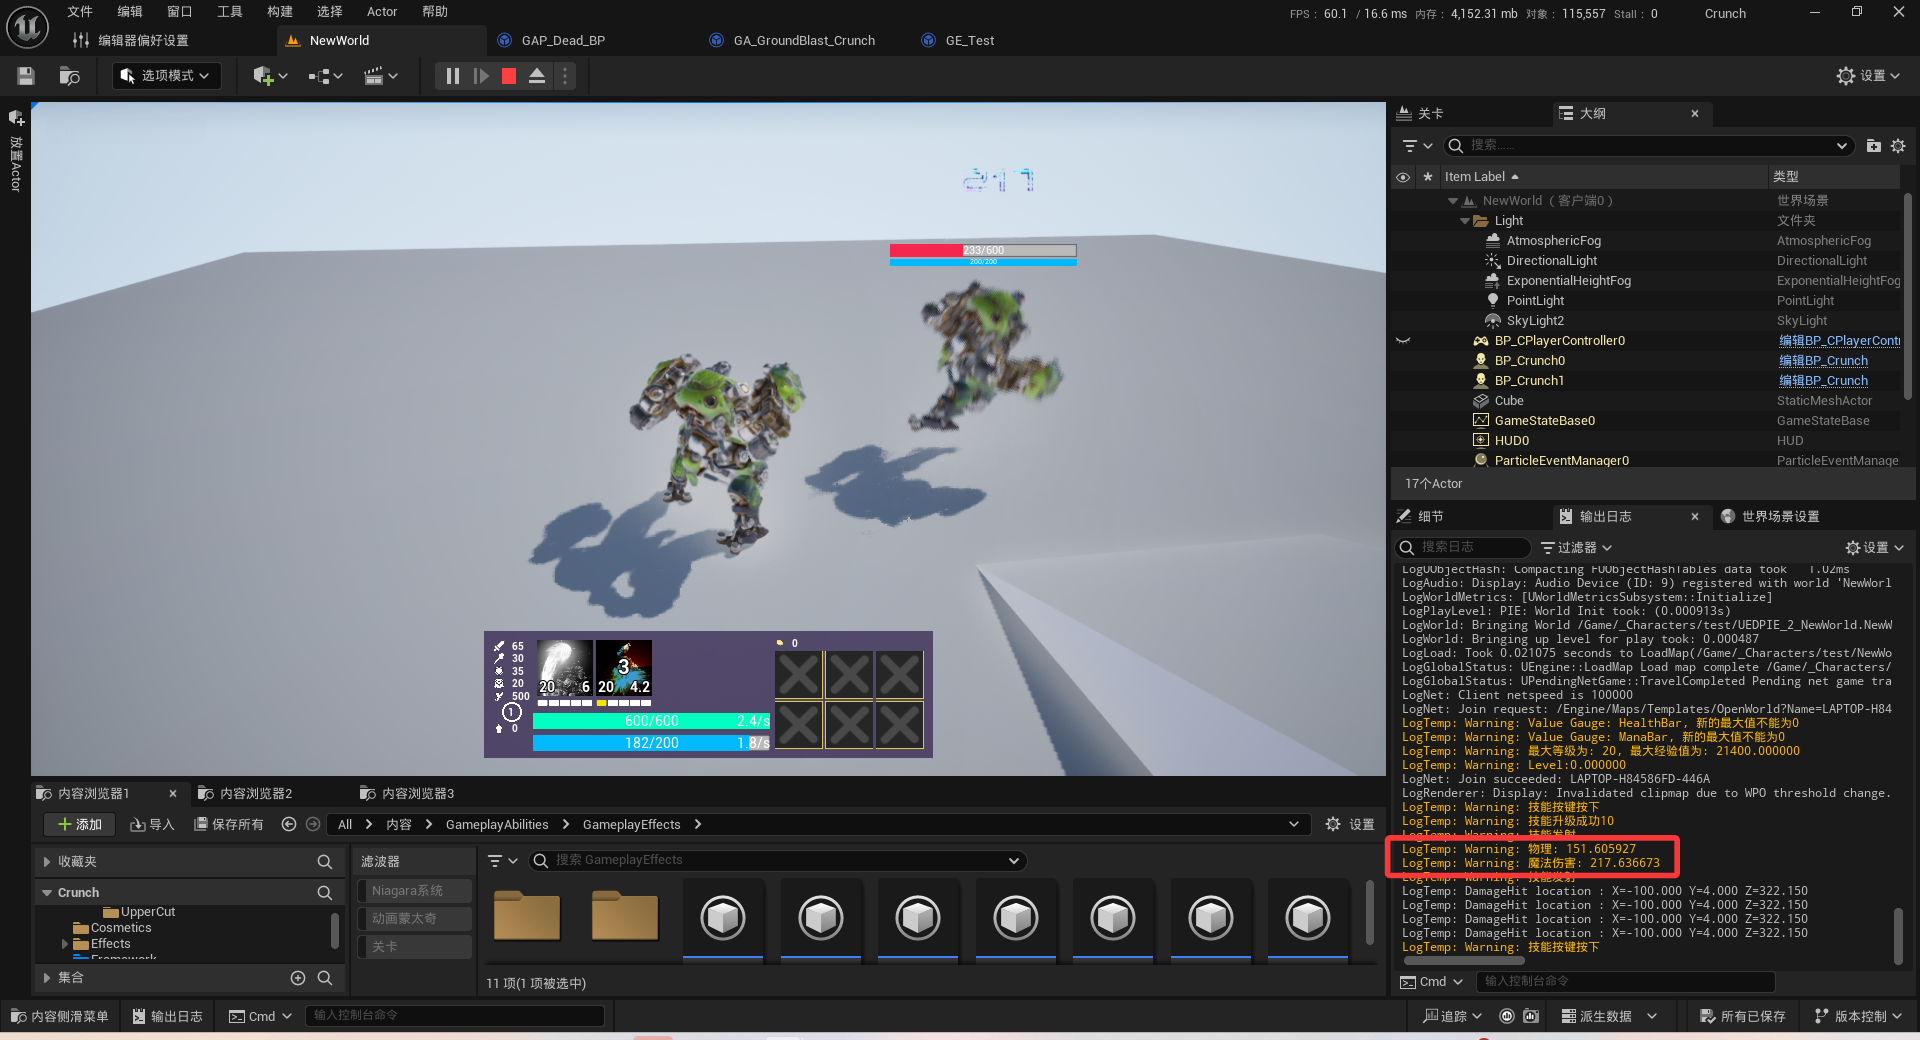1920x1040 pixels.
Task: Open 内容侧滑菜单 content drawer button
Action: point(59,1016)
